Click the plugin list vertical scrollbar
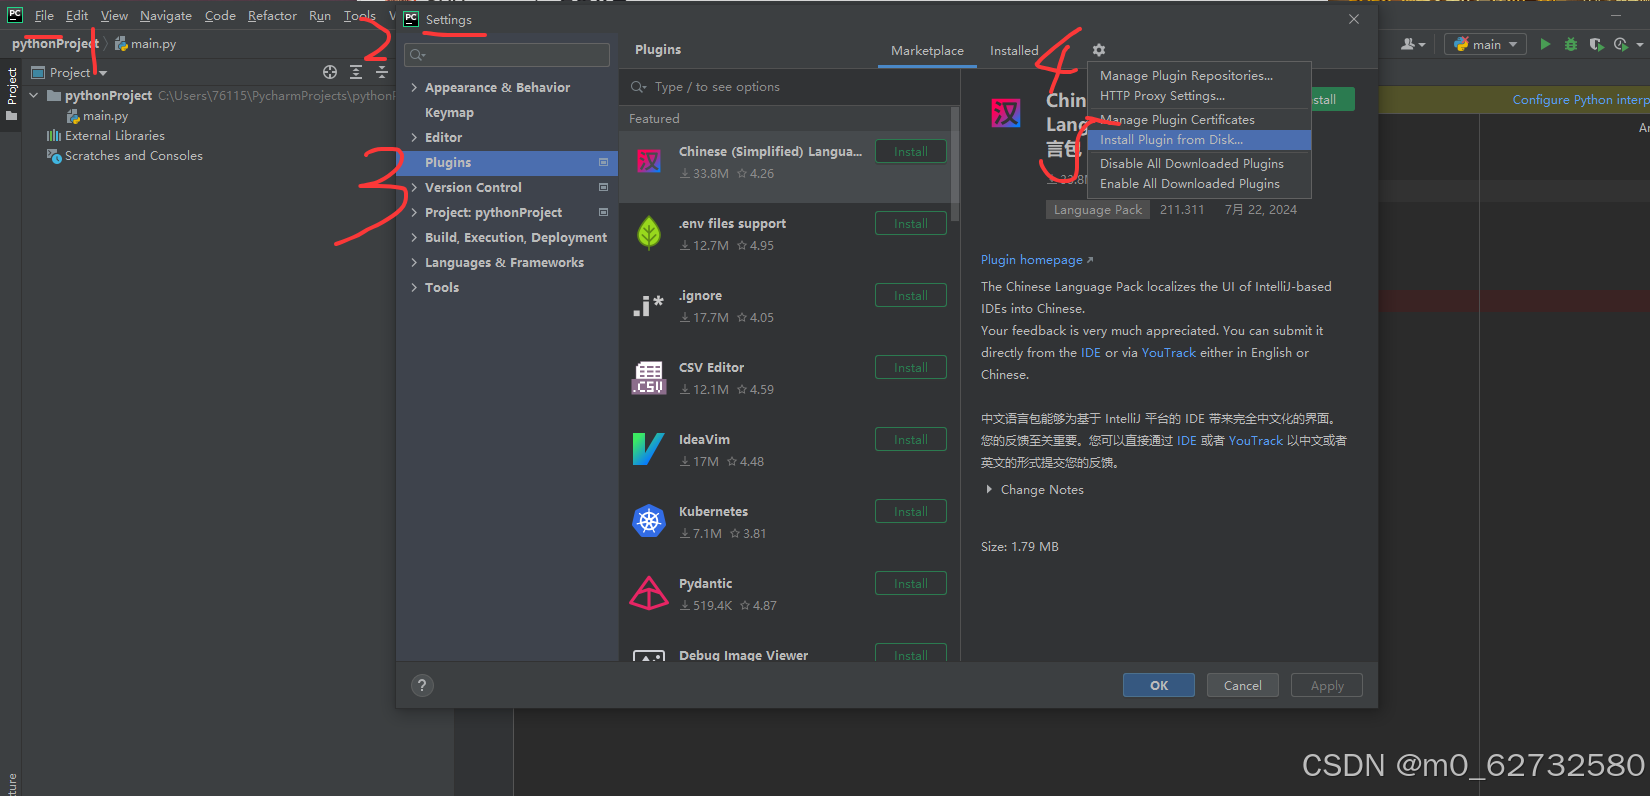The height and width of the screenshot is (796, 1650). (x=955, y=165)
